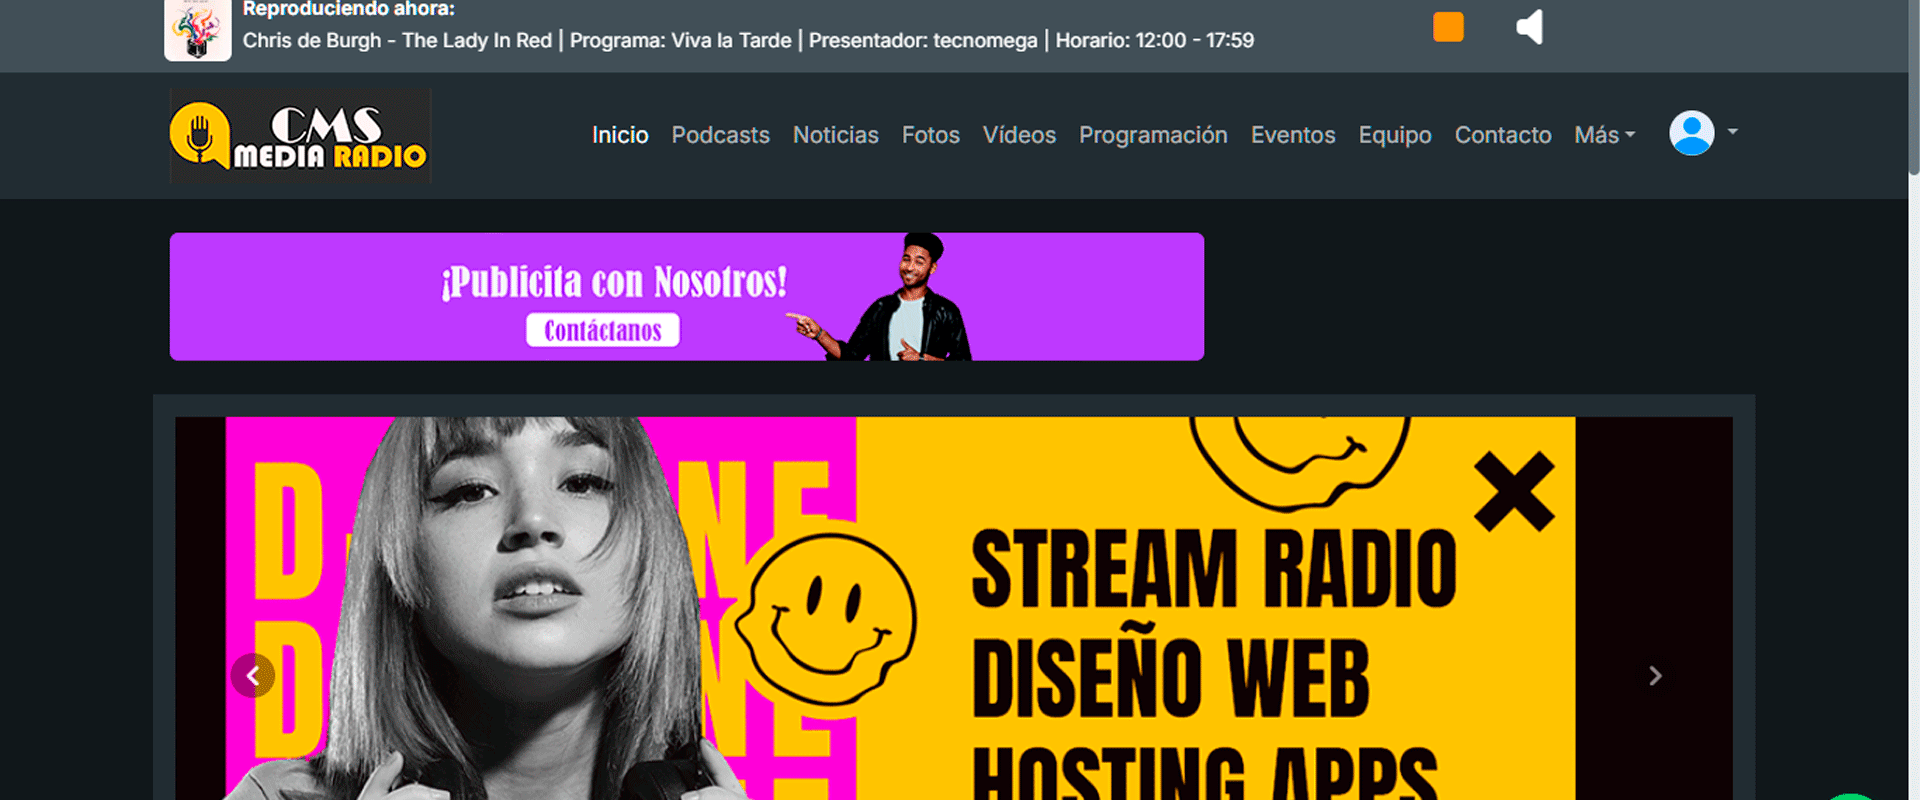Viewport: 1920px width, 800px height.
Task: Open the Contacto page
Action: coord(1503,135)
